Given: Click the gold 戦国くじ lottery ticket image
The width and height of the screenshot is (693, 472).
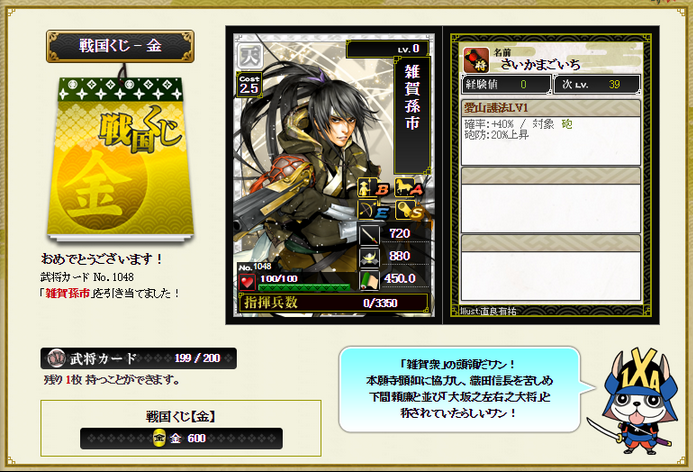Looking at the screenshot, I should (x=120, y=159).
